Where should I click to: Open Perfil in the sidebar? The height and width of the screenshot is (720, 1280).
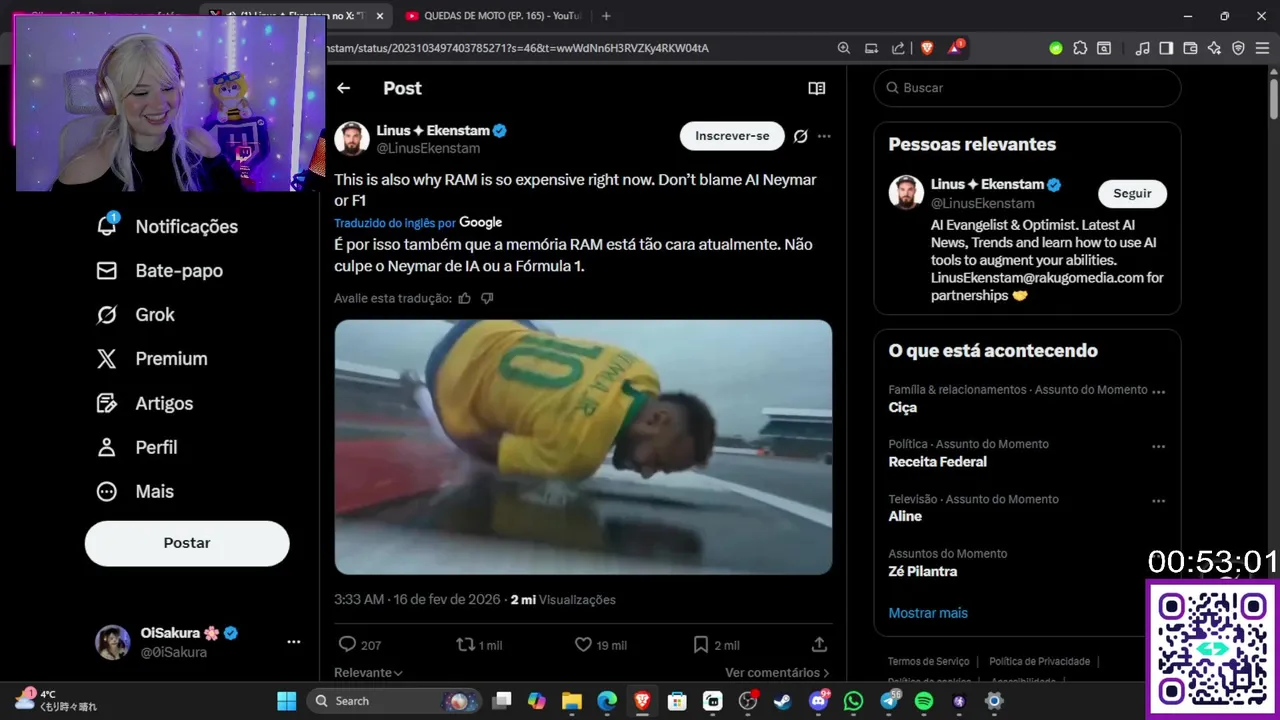click(x=136, y=447)
